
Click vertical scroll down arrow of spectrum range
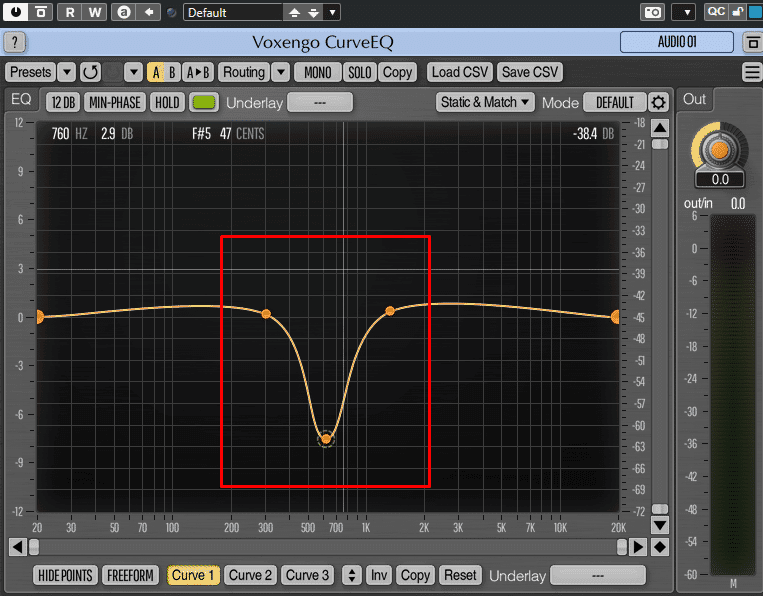coord(660,525)
